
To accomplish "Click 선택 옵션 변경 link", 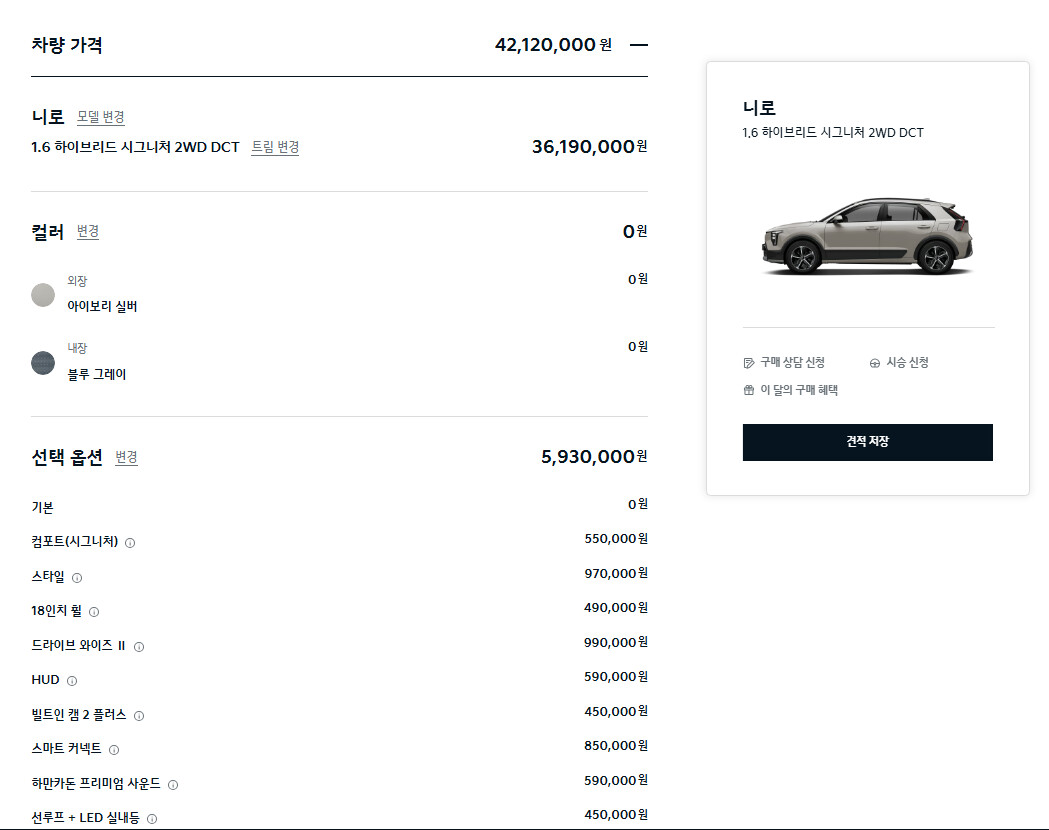I will click(126, 458).
